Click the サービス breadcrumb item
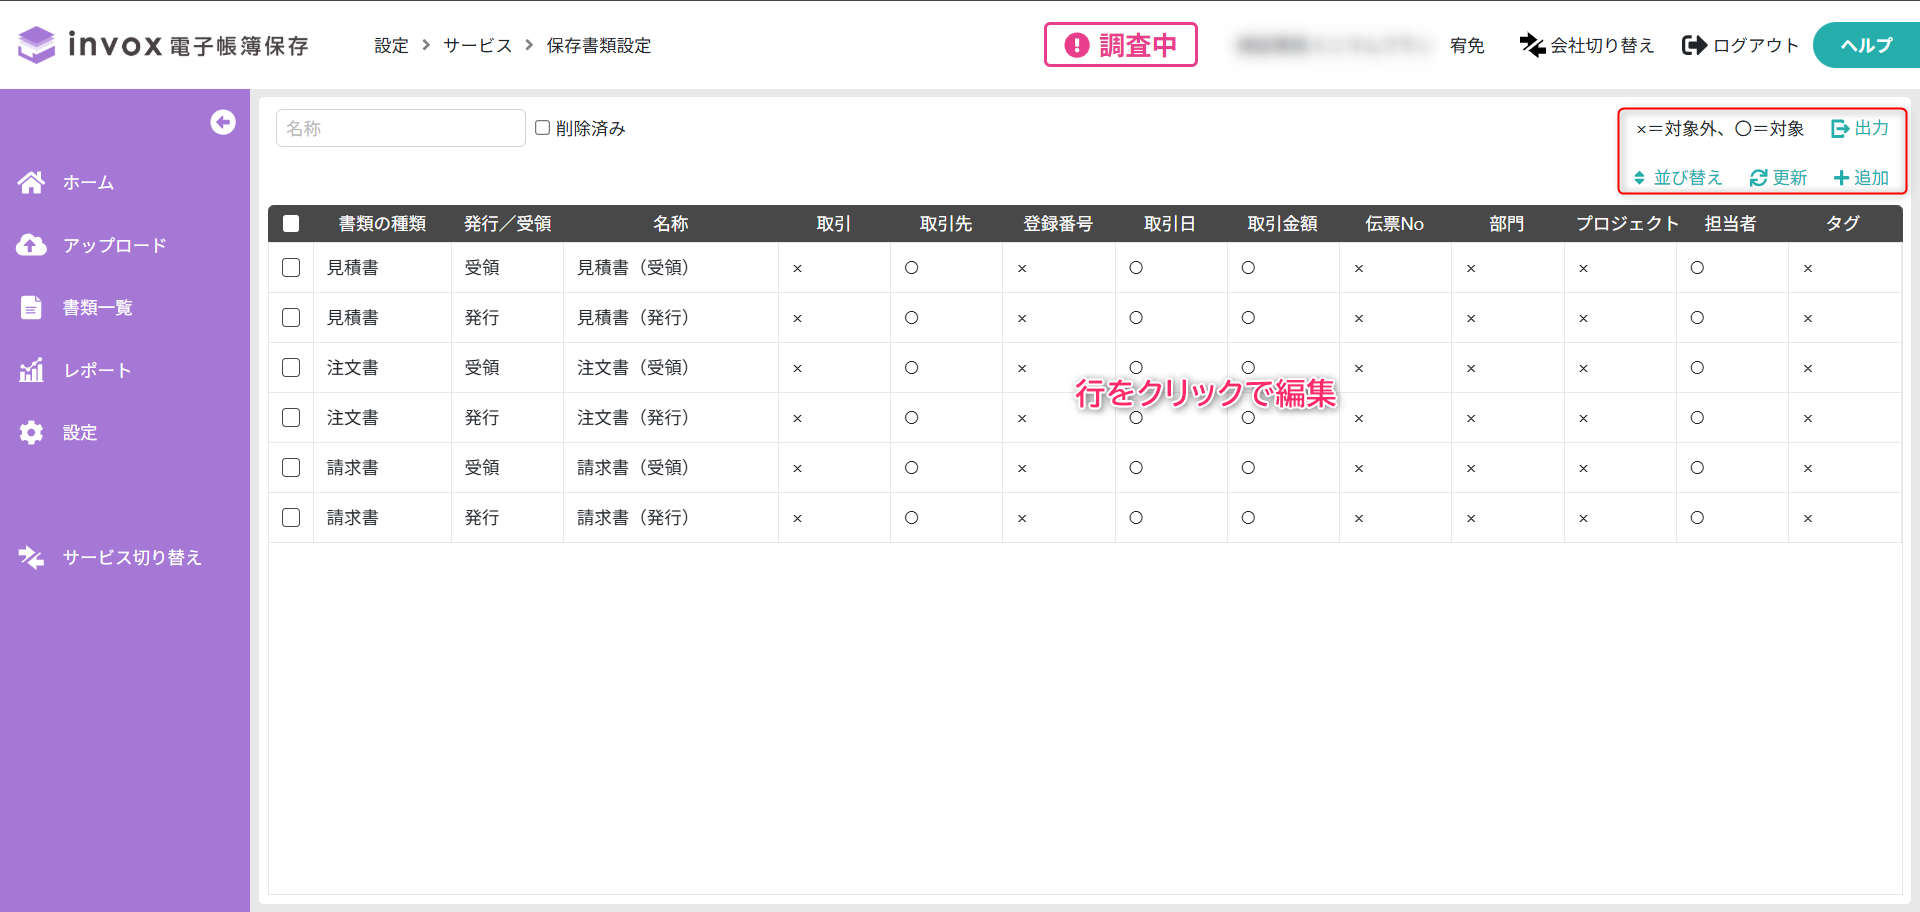Image resolution: width=1920 pixels, height=912 pixels. (x=477, y=46)
